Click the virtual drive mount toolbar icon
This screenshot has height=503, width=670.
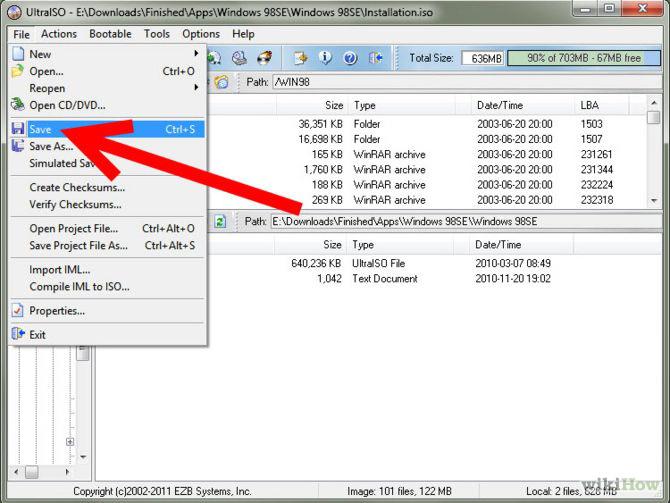tap(239, 58)
